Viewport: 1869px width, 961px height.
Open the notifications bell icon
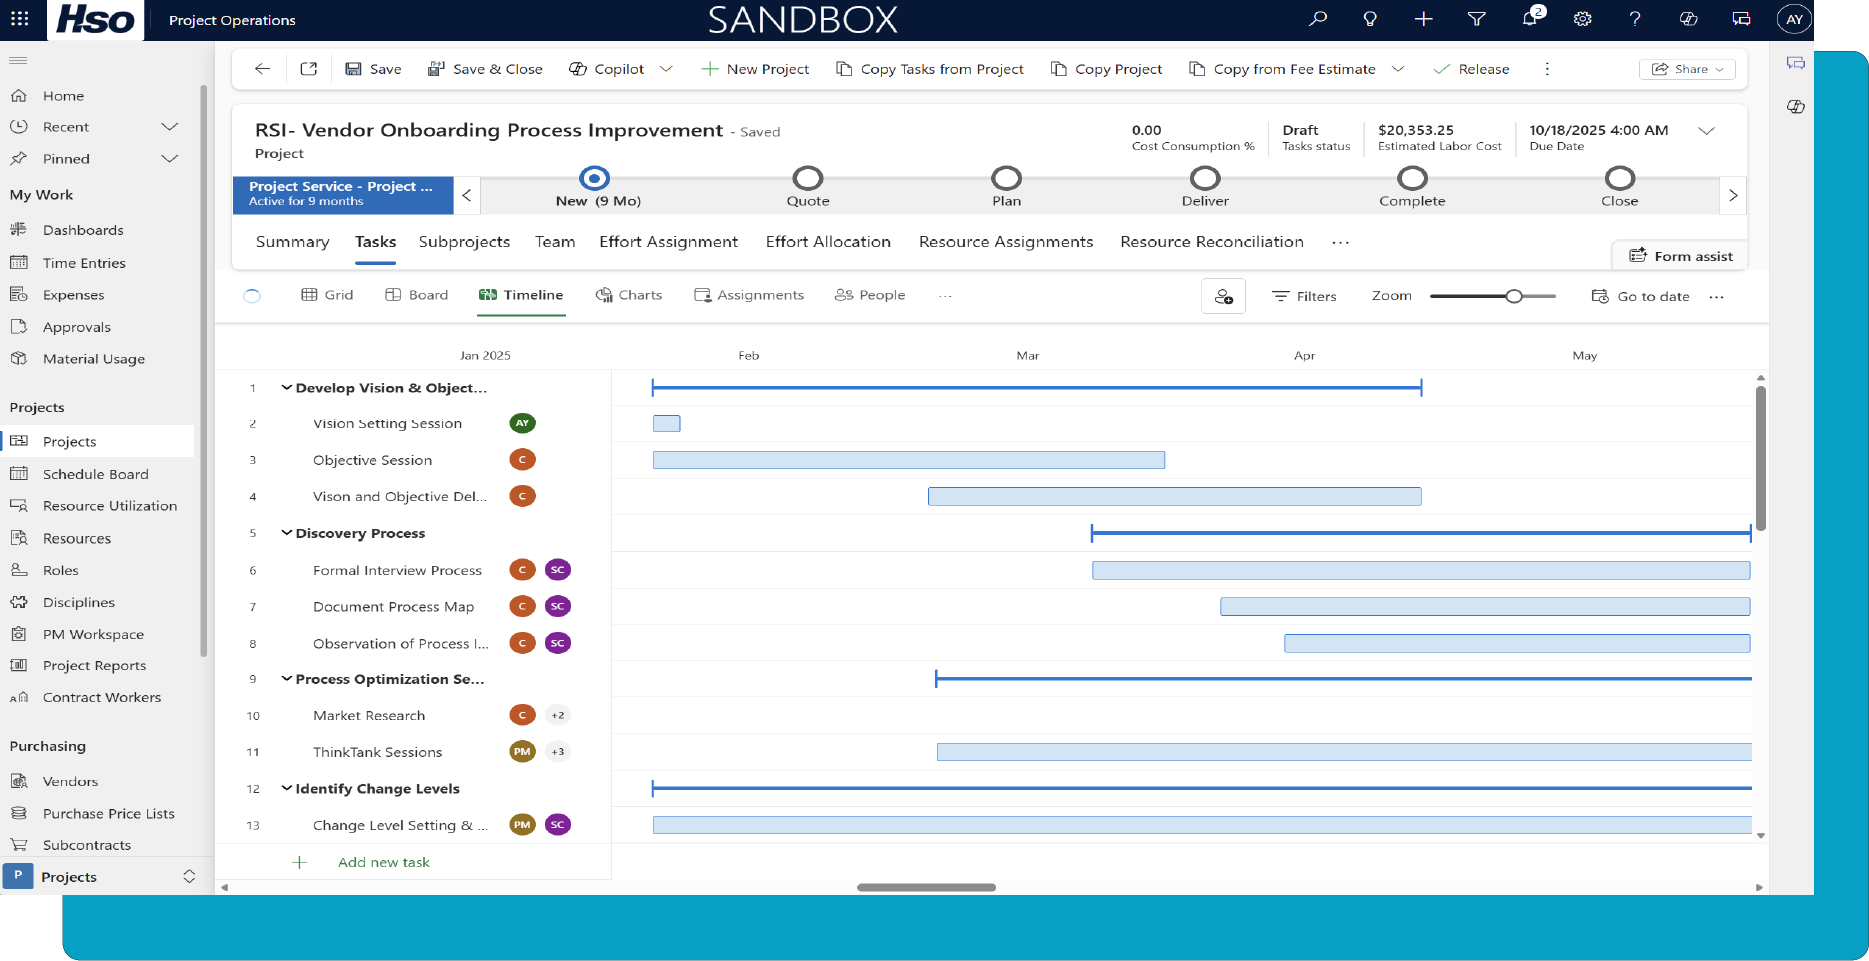pos(1530,19)
